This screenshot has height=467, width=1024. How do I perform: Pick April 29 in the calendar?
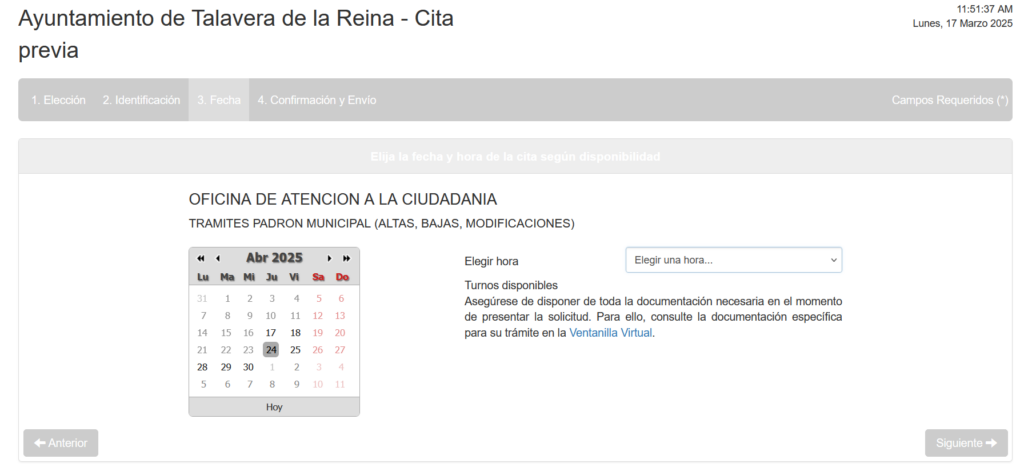click(x=226, y=367)
